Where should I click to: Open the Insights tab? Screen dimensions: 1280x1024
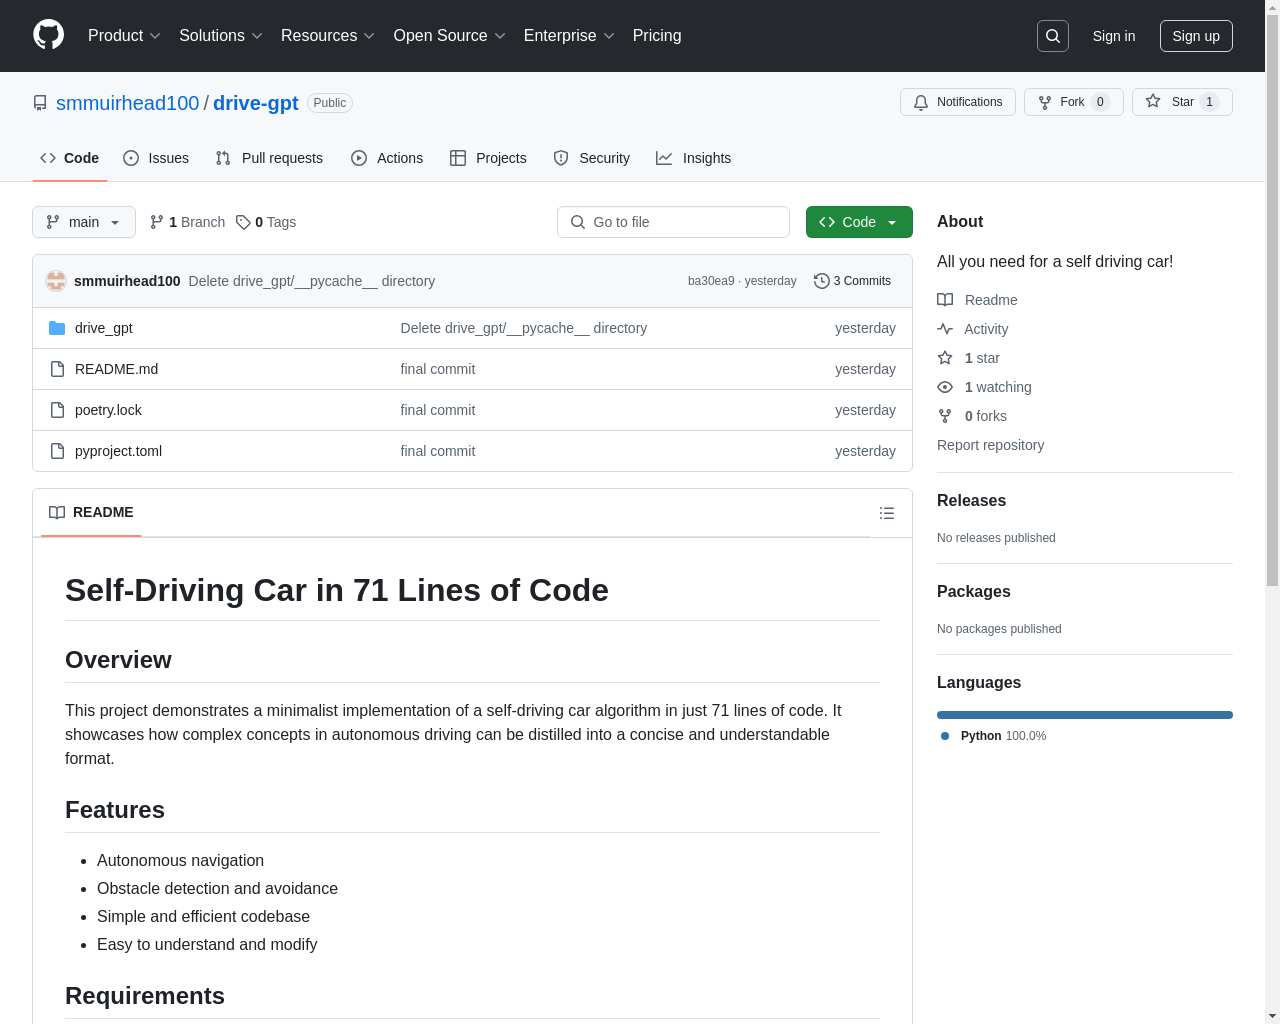[693, 158]
